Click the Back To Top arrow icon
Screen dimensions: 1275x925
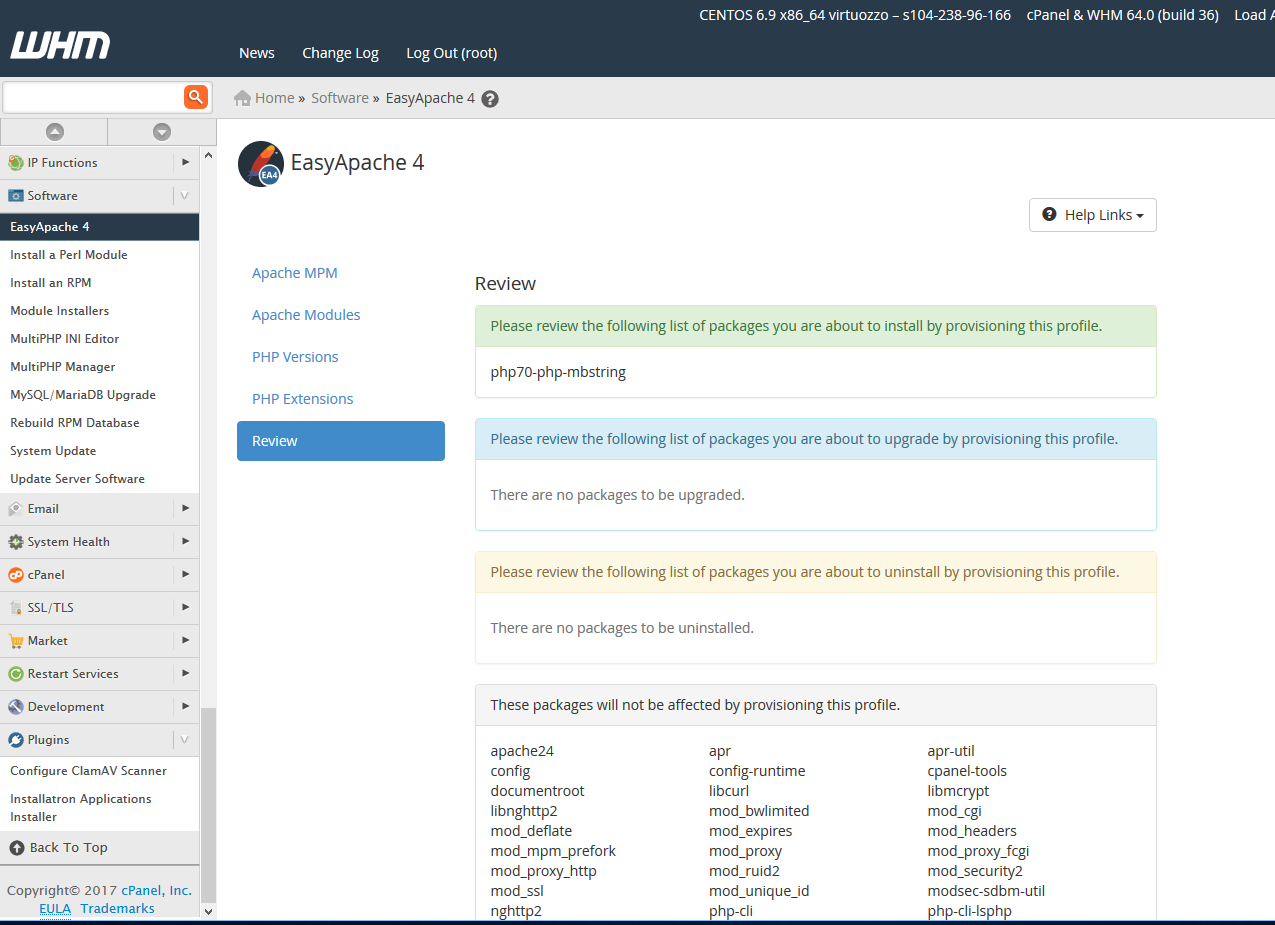tap(16, 848)
